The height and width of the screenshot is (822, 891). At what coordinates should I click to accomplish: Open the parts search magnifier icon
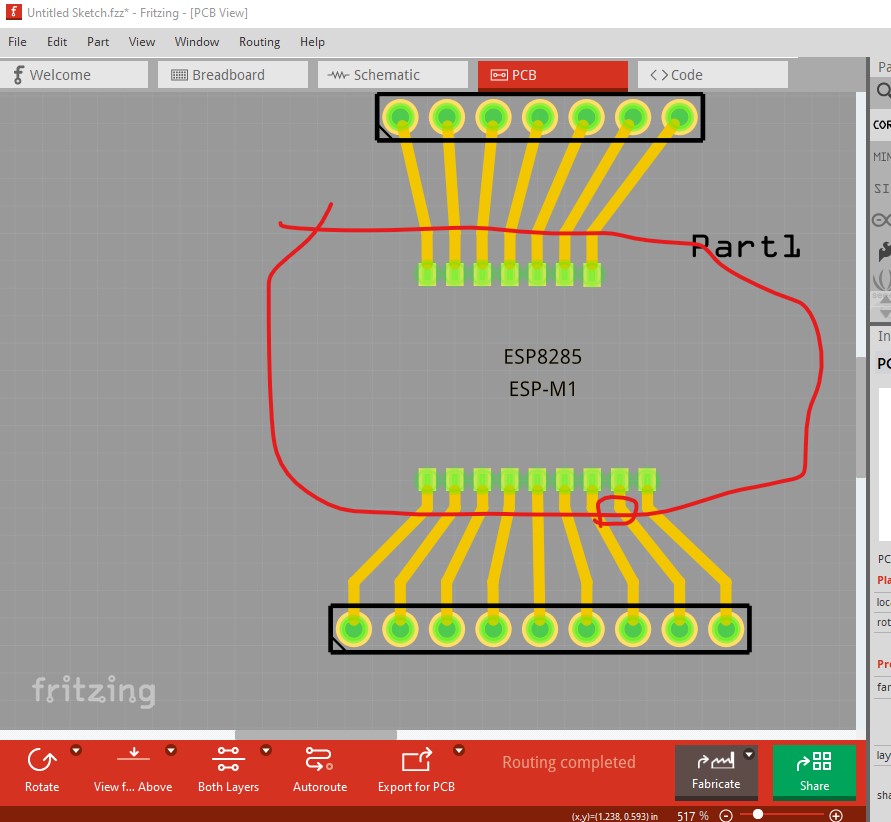coord(883,91)
